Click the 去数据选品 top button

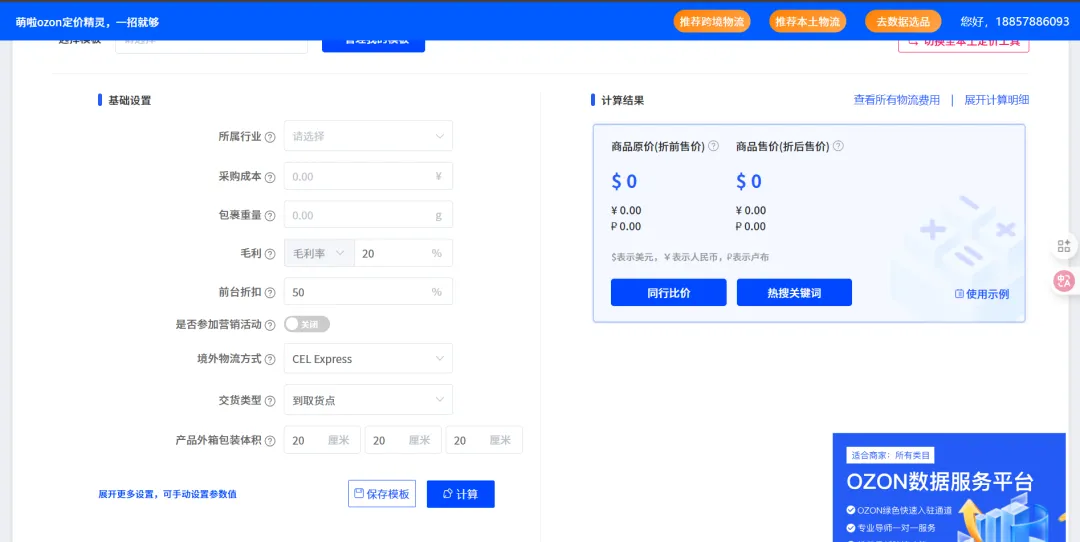click(x=903, y=21)
